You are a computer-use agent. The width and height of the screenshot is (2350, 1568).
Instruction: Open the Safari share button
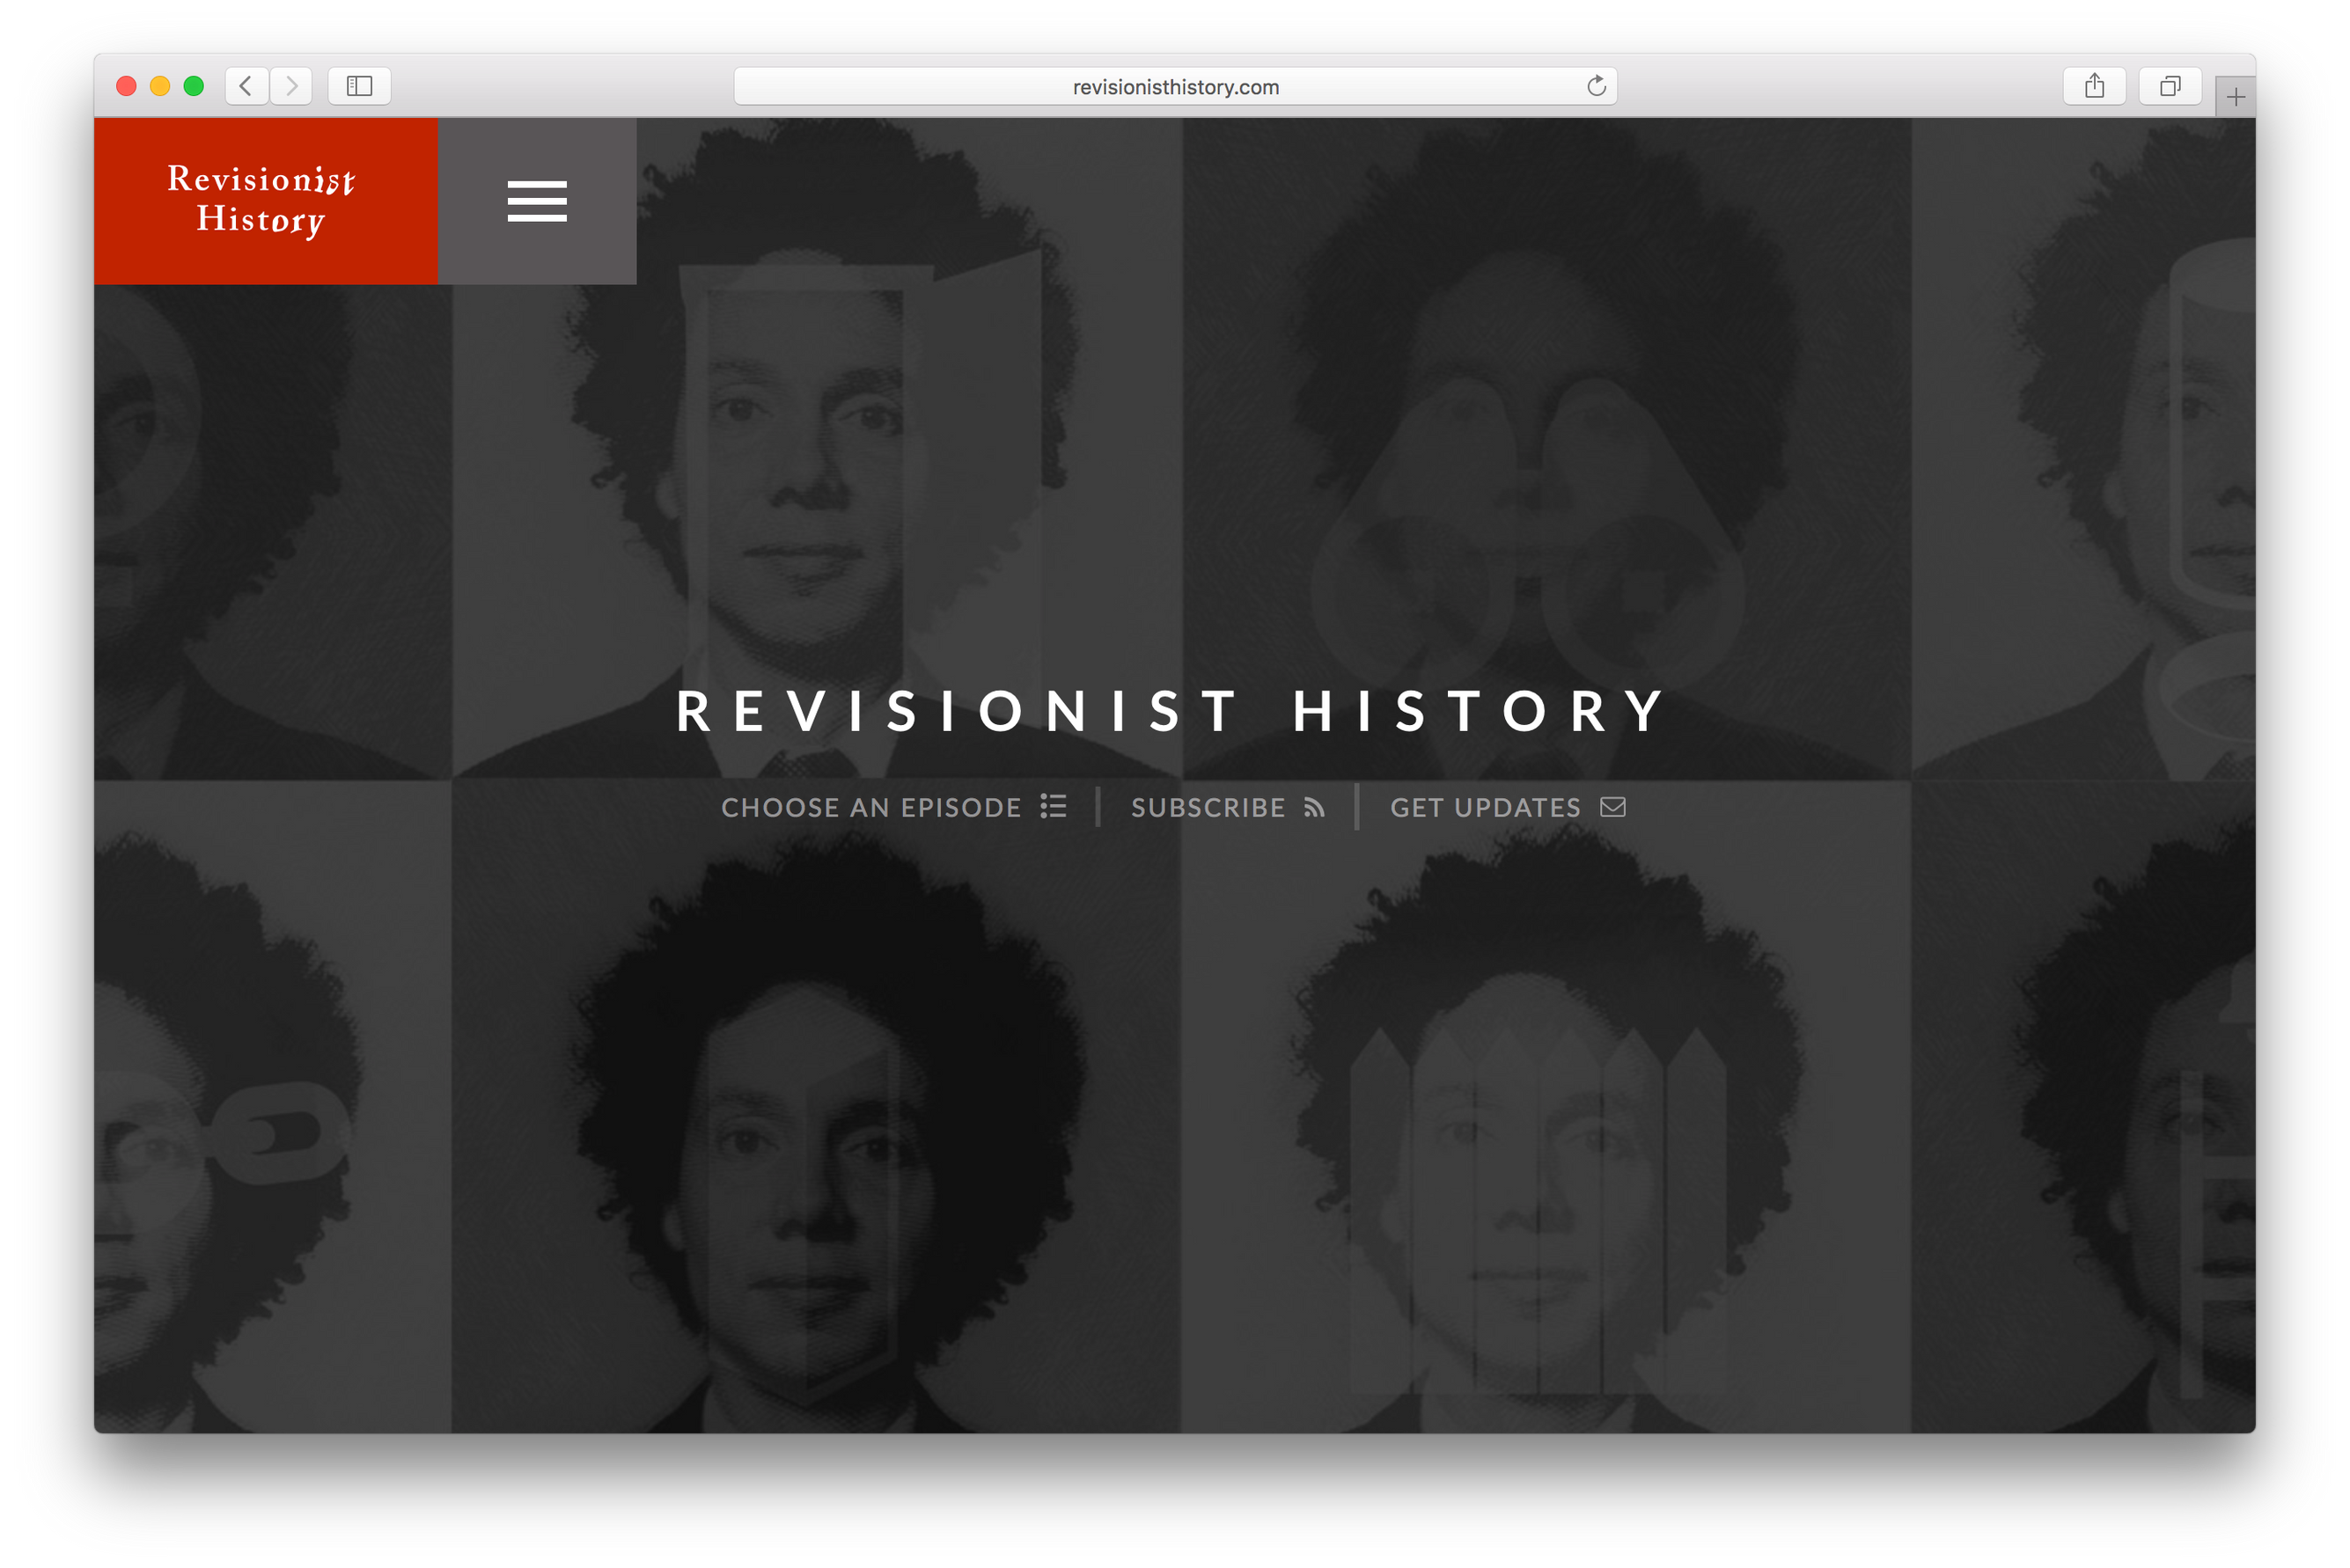tap(2094, 86)
